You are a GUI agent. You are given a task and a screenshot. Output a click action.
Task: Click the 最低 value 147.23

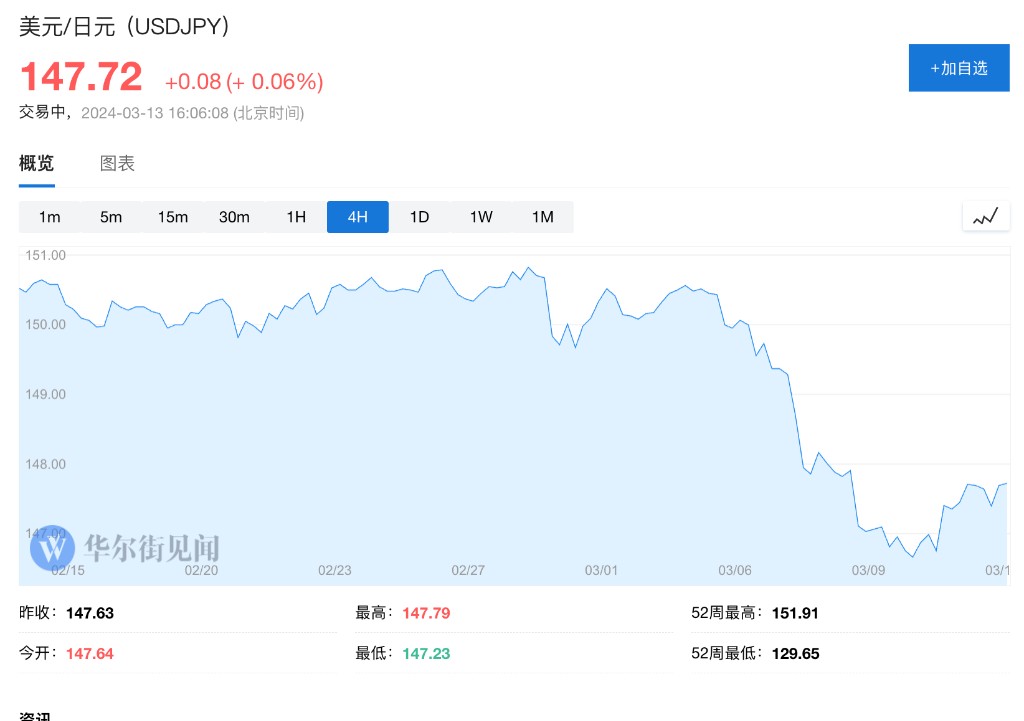coord(426,653)
